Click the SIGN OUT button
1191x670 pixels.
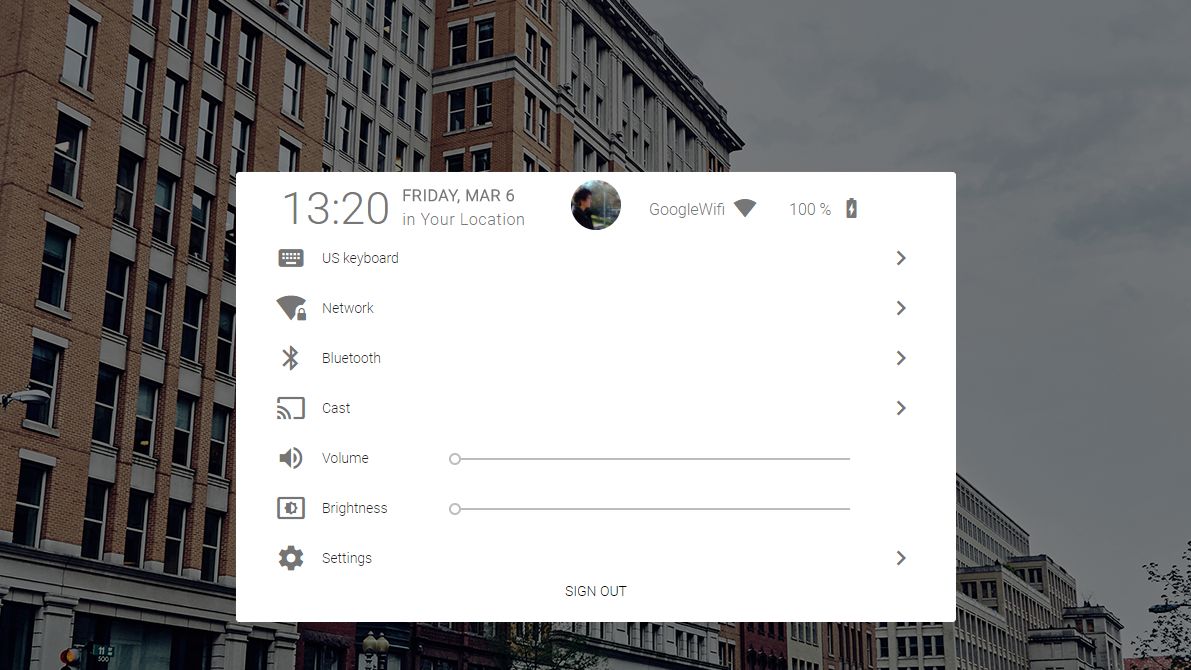(596, 591)
